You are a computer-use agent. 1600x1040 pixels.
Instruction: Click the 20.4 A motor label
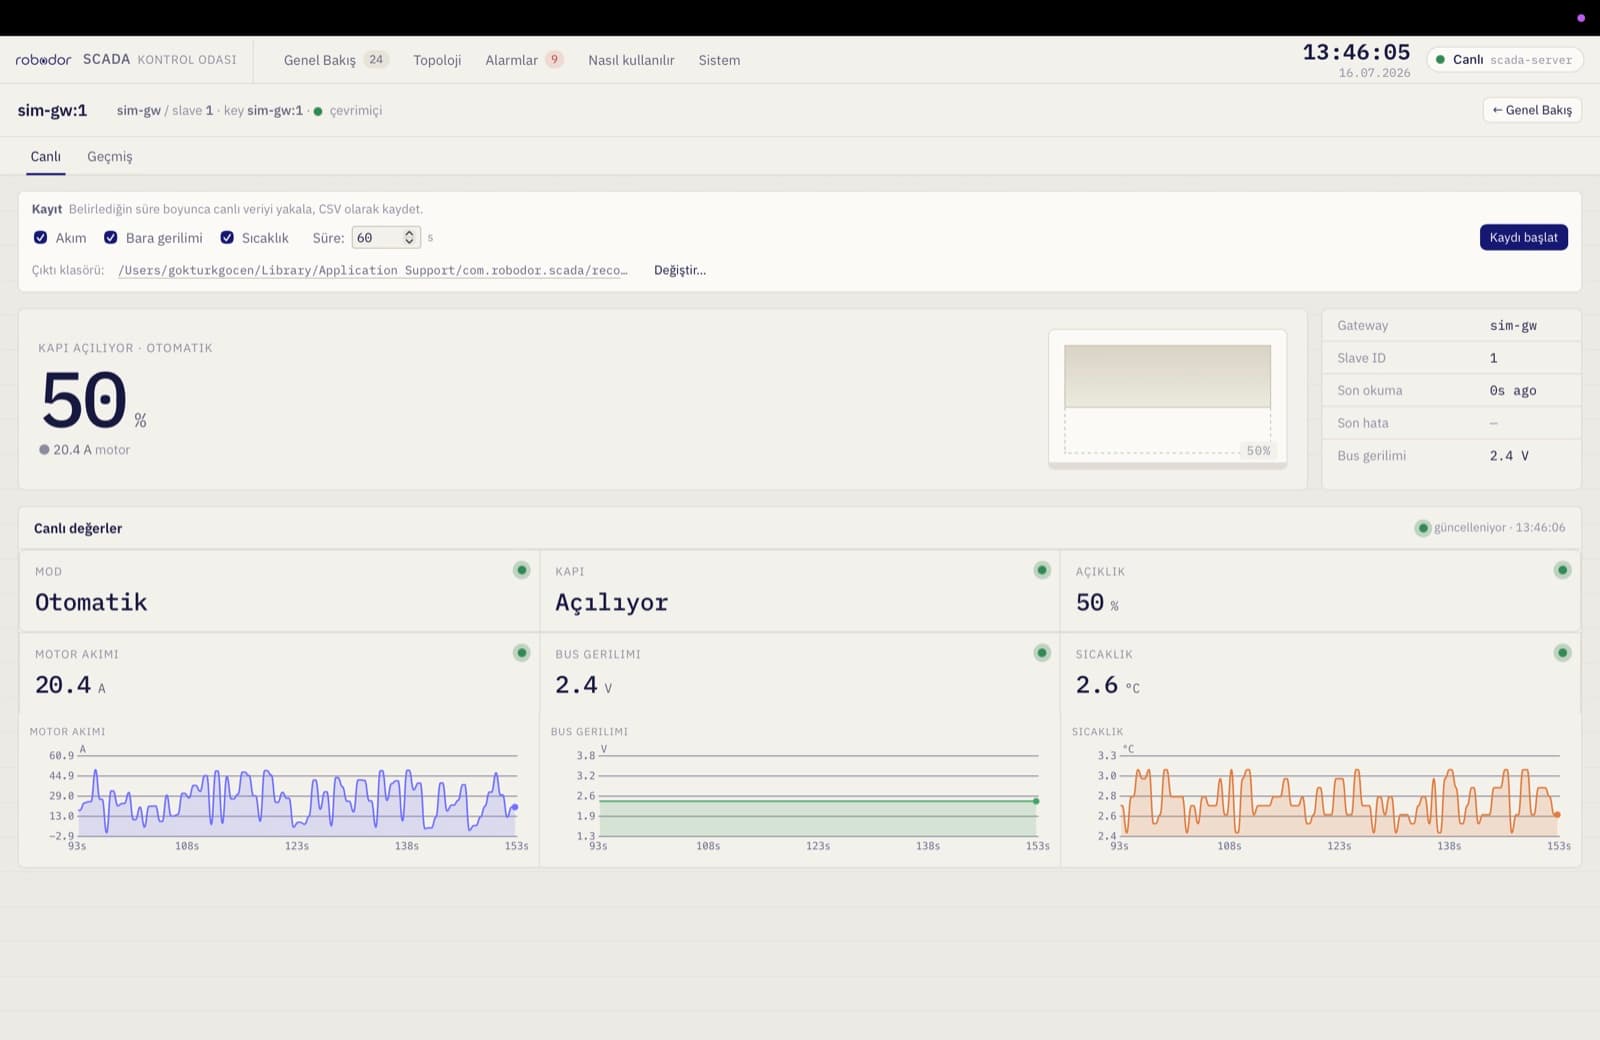tap(91, 450)
